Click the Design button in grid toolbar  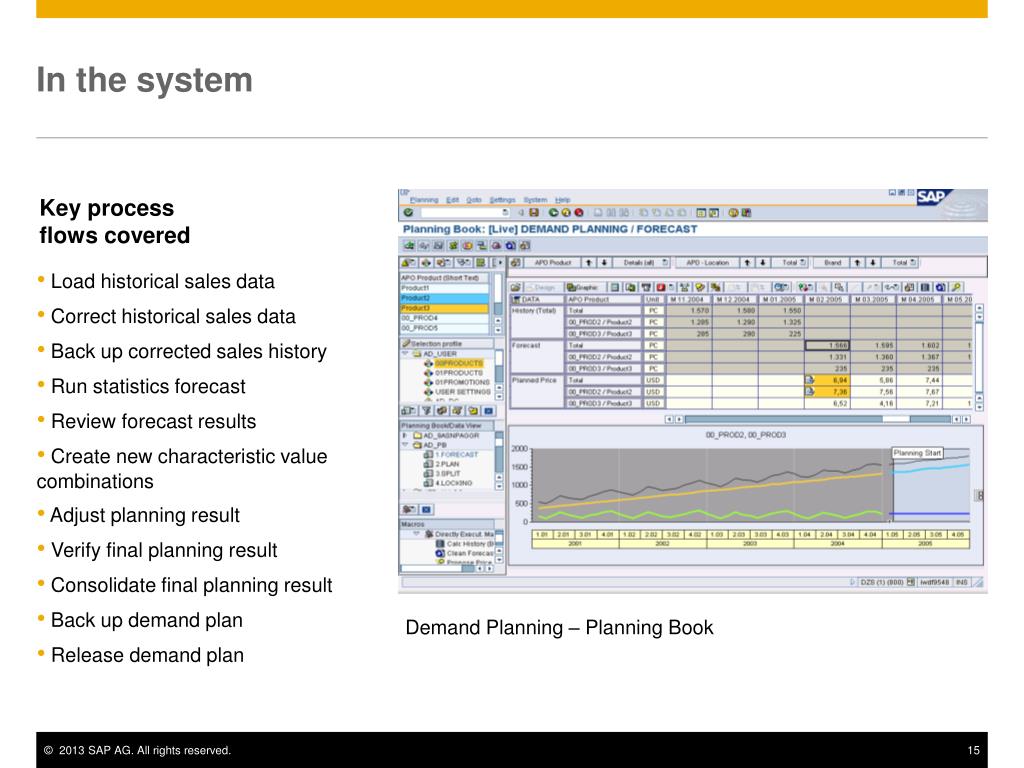coord(543,287)
